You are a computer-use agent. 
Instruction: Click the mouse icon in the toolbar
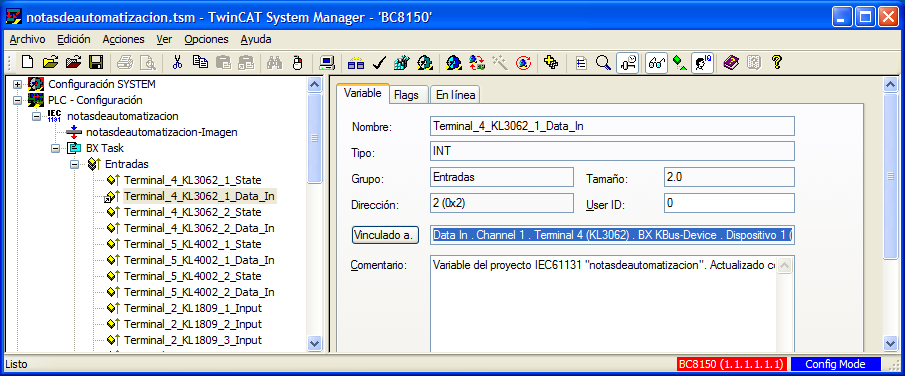click(x=297, y=62)
